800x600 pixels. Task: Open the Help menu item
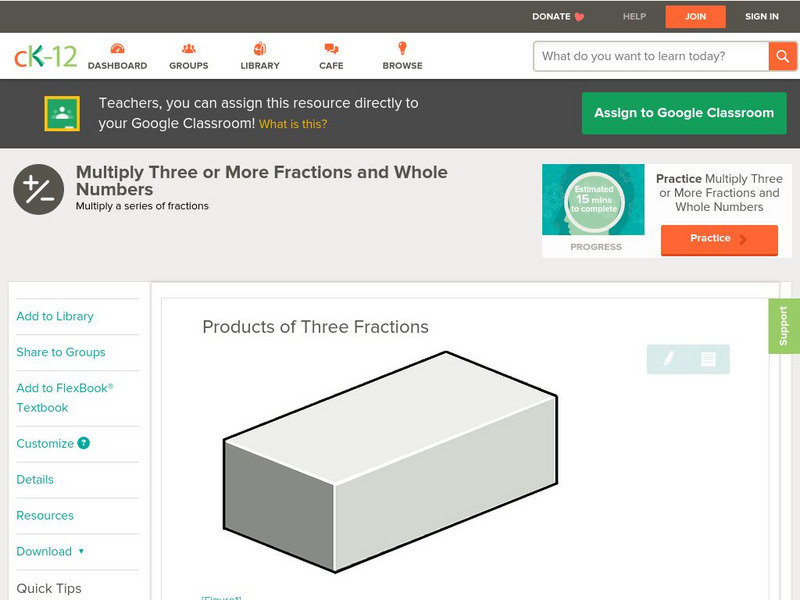(x=635, y=16)
